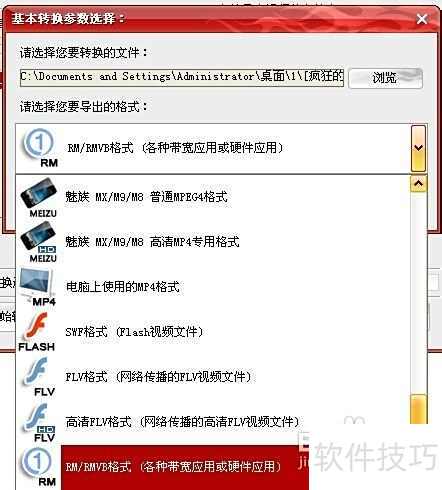This screenshot has width=442, height=490.
Task: Click the scrollbar up arrow in format list
Action: point(418,183)
